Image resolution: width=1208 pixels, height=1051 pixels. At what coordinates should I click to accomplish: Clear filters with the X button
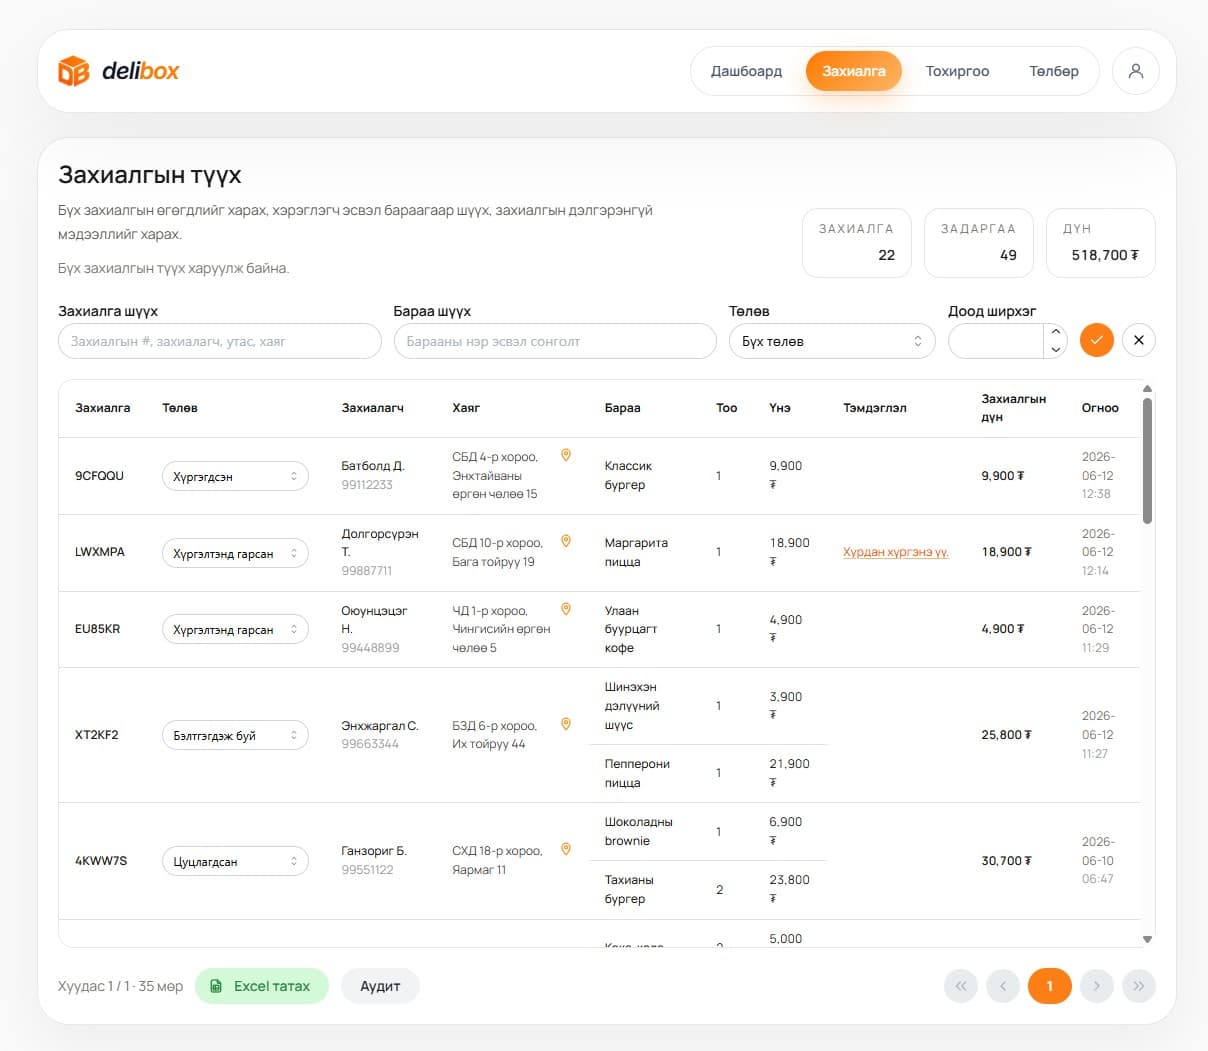(x=1139, y=341)
